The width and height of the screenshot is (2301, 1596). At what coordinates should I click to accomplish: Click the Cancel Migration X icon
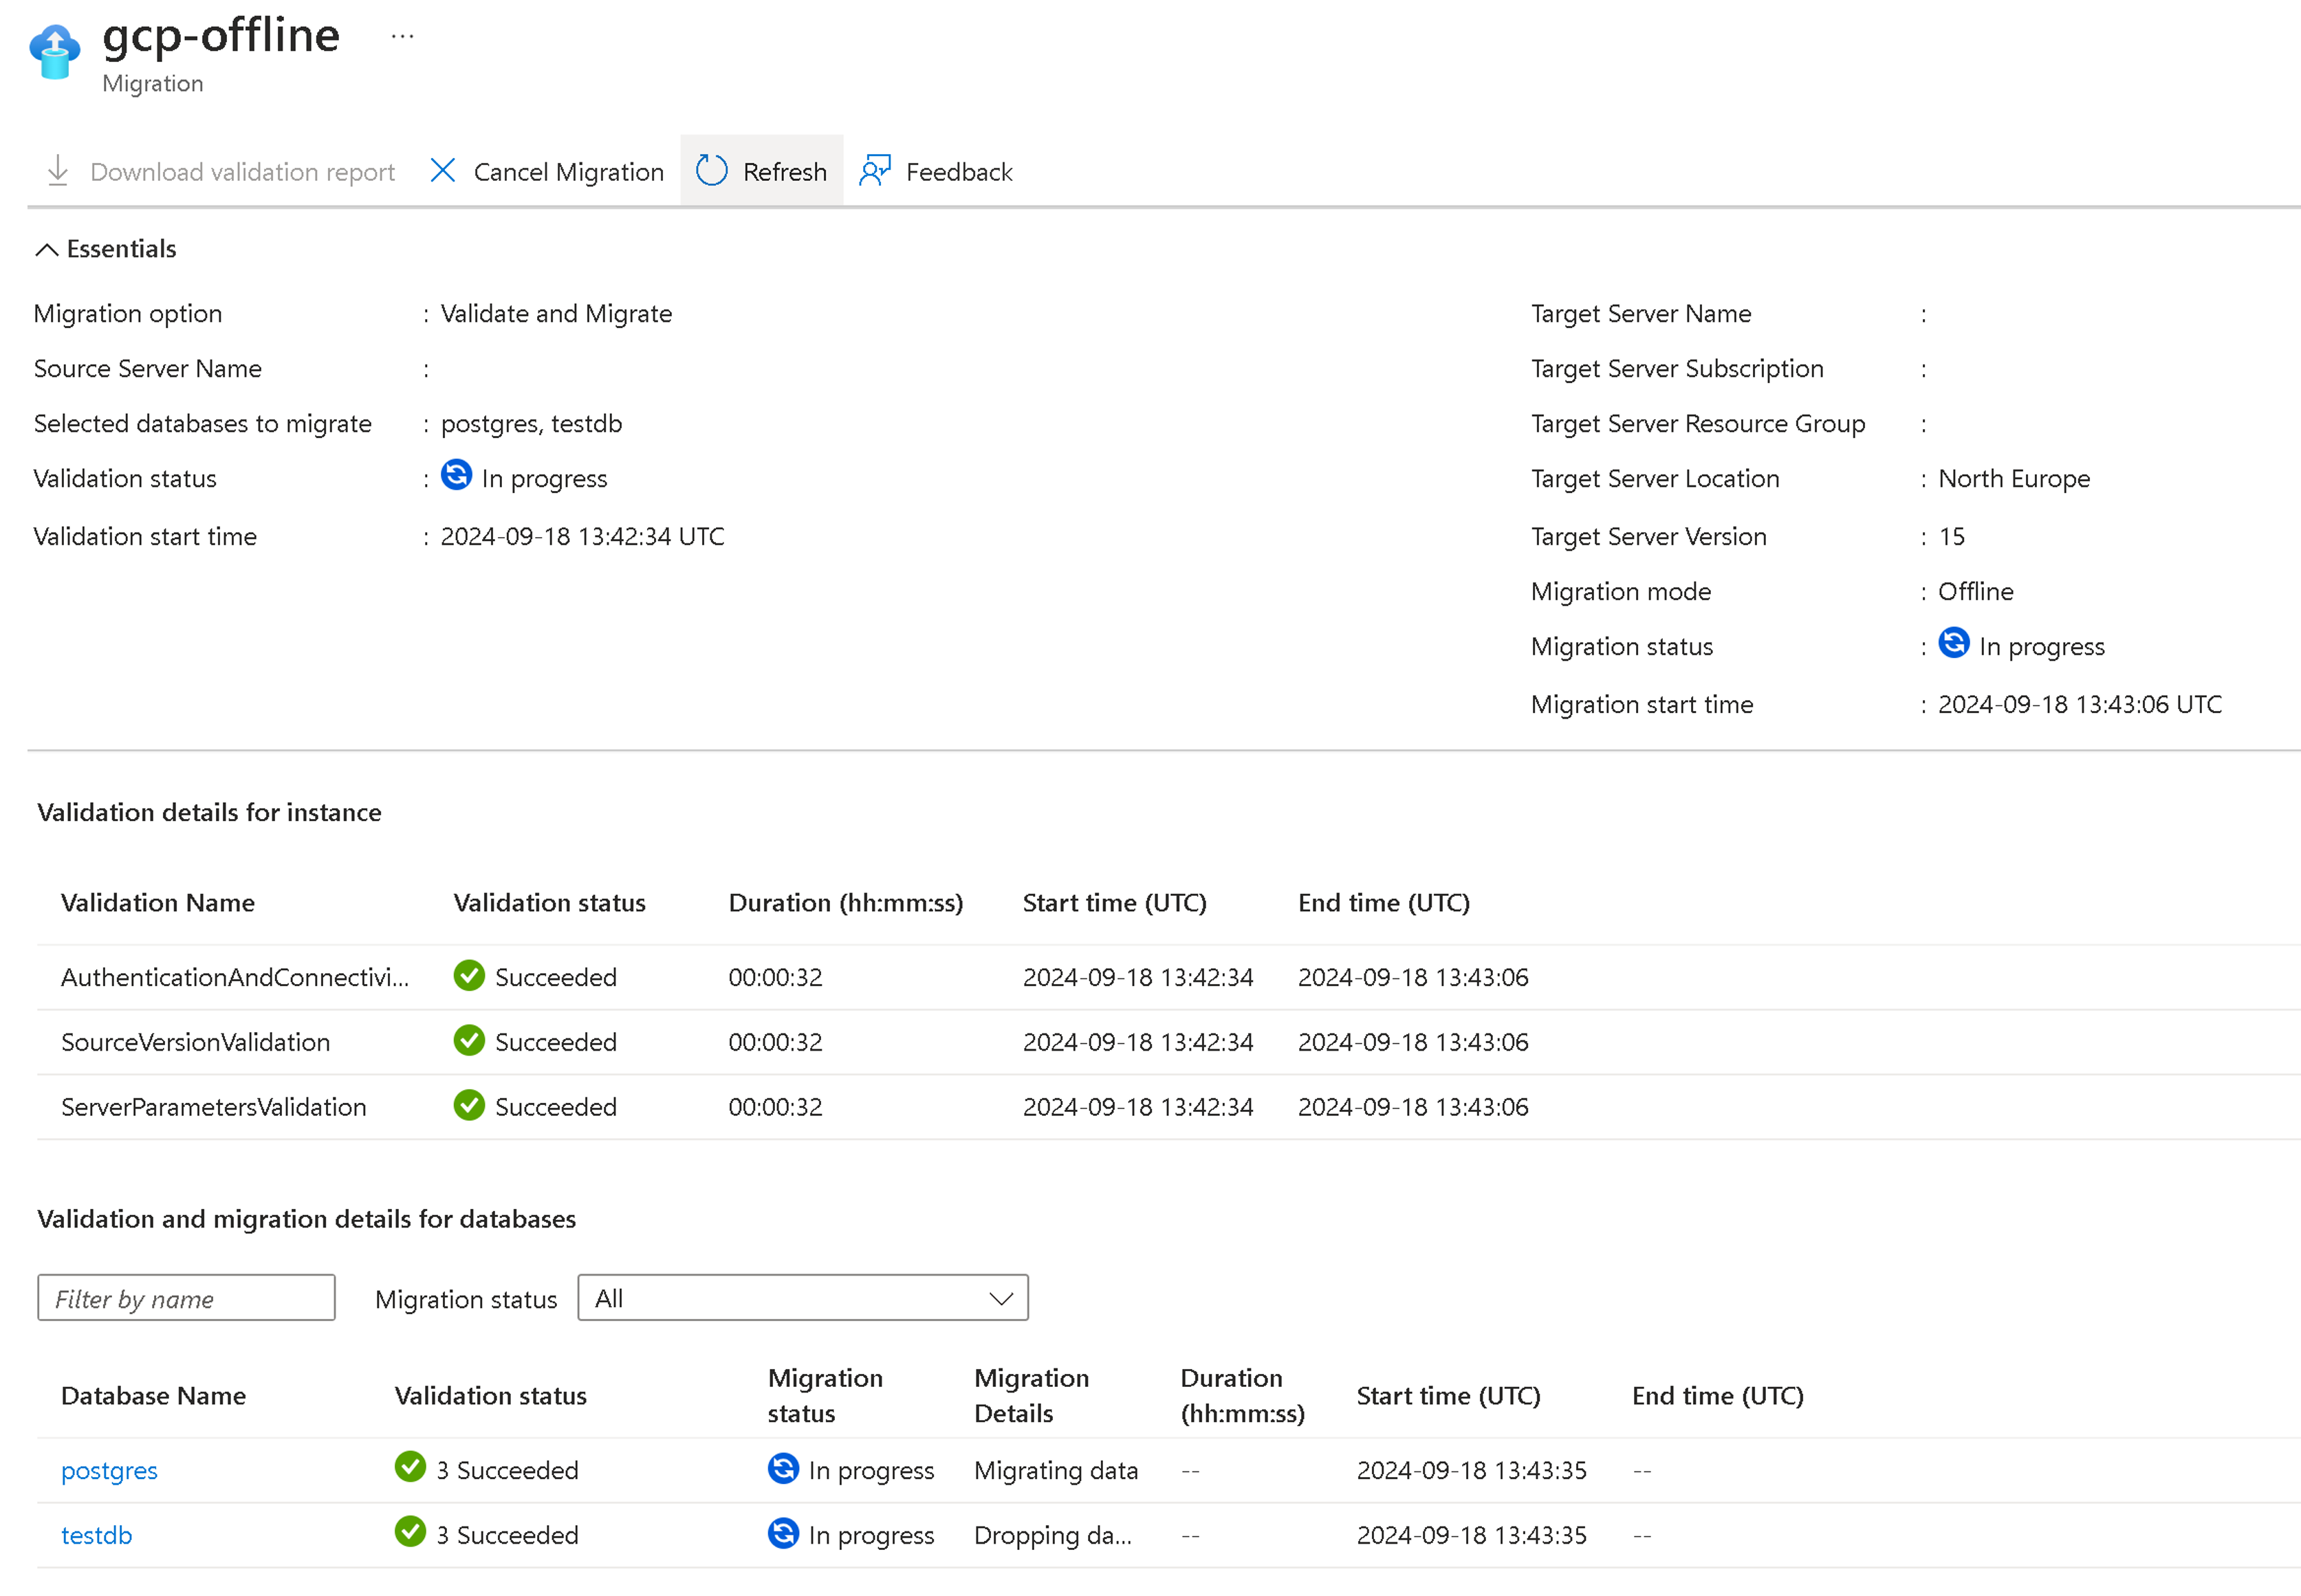[442, 171]
